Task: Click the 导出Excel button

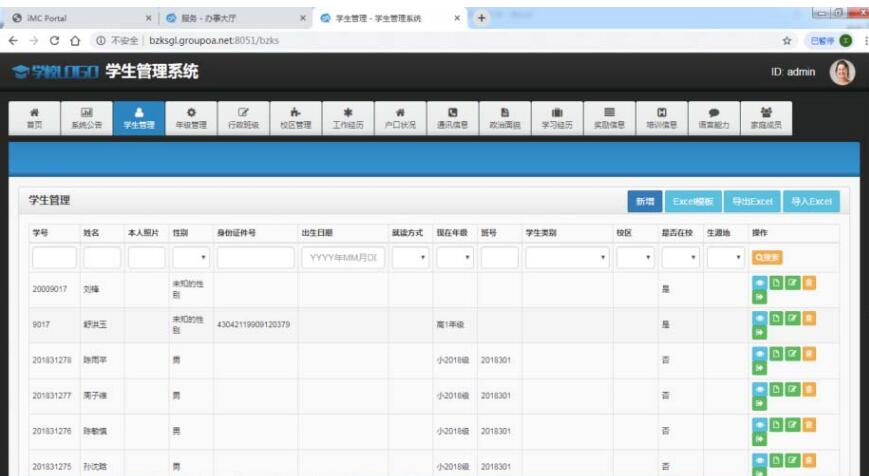Action: point(752,202)
